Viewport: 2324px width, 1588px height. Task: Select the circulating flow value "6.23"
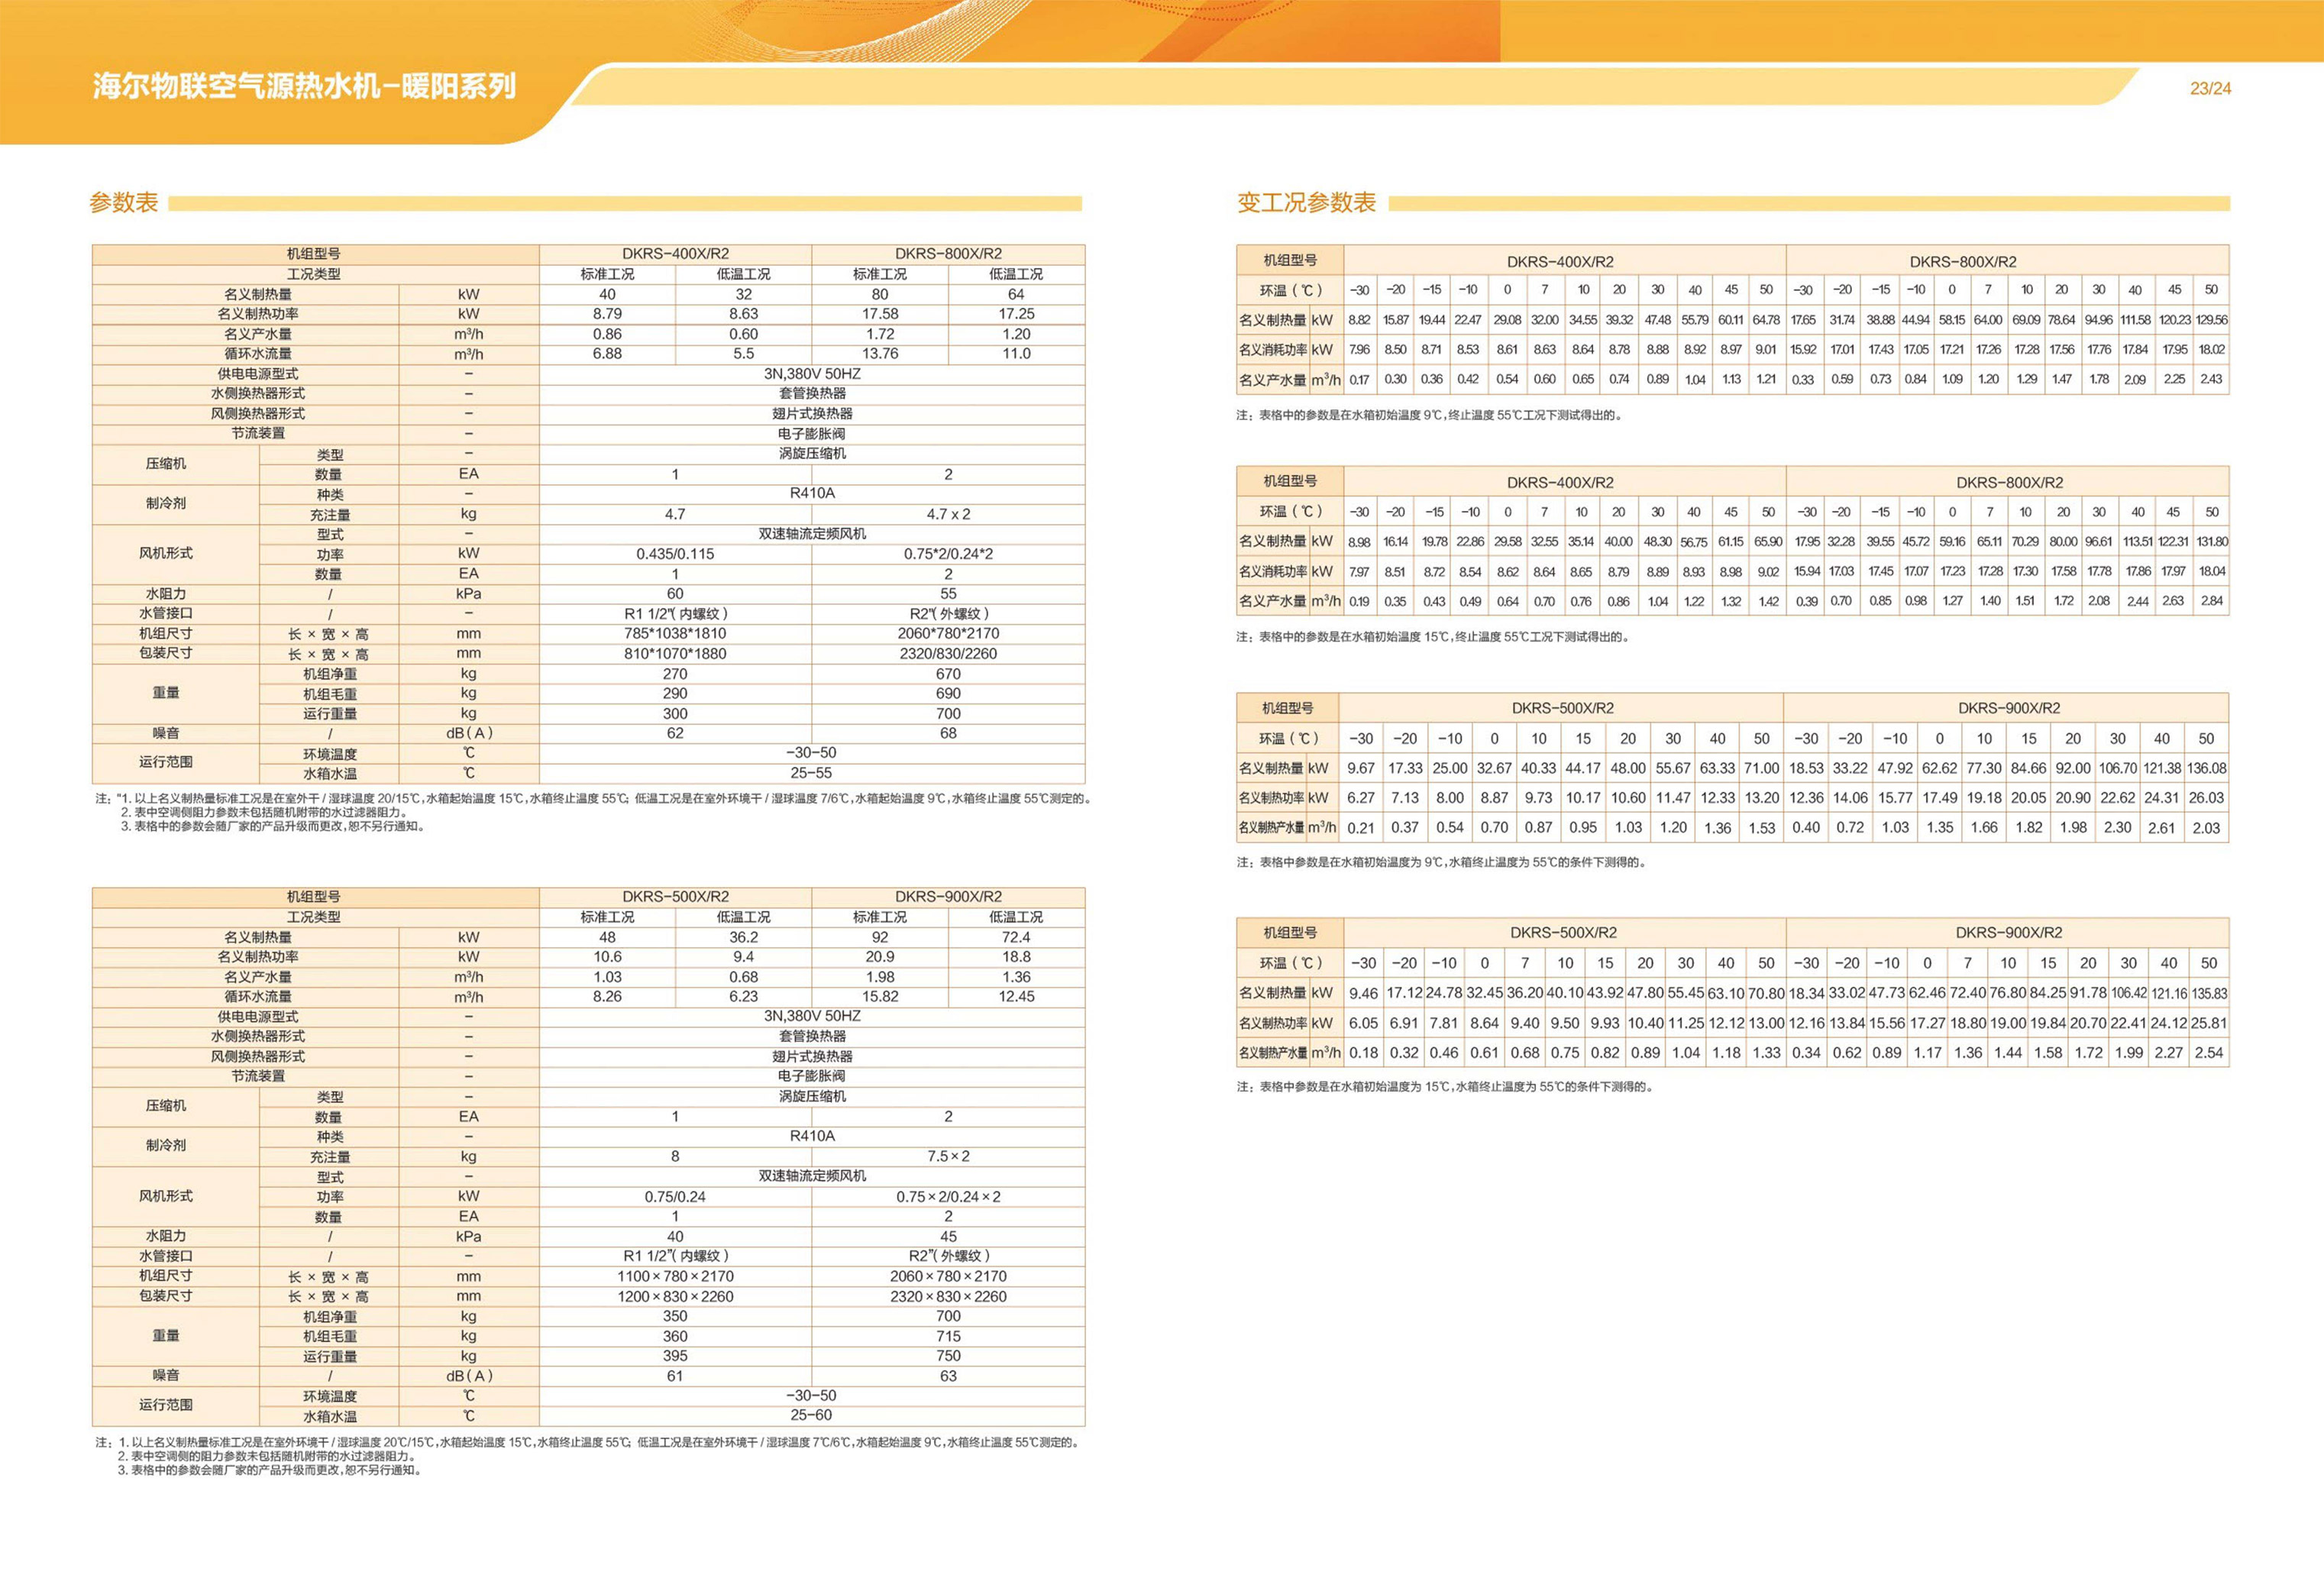pyautogui.click(x=743, y=996)
